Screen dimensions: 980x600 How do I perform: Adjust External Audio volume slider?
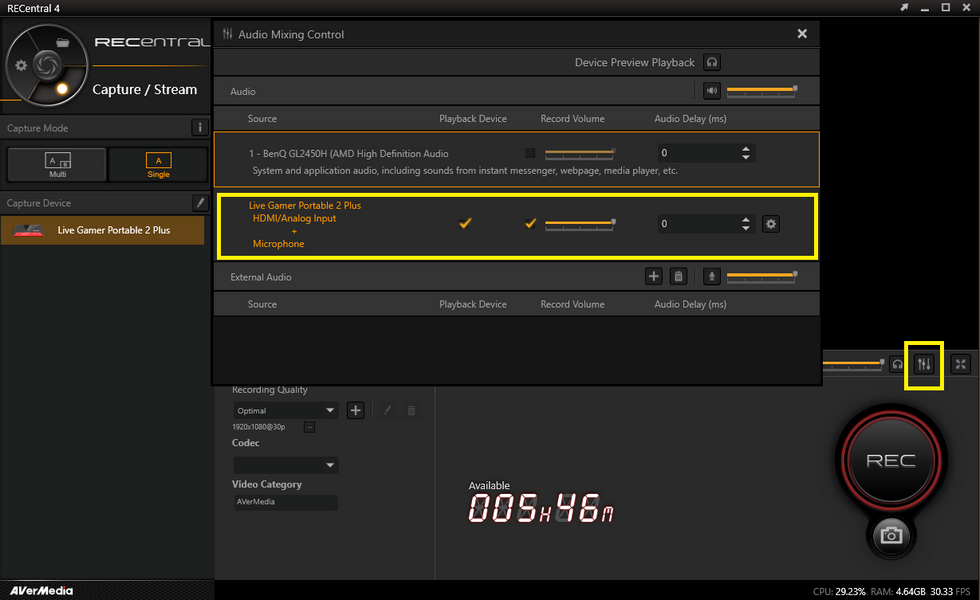click(761, 276)
